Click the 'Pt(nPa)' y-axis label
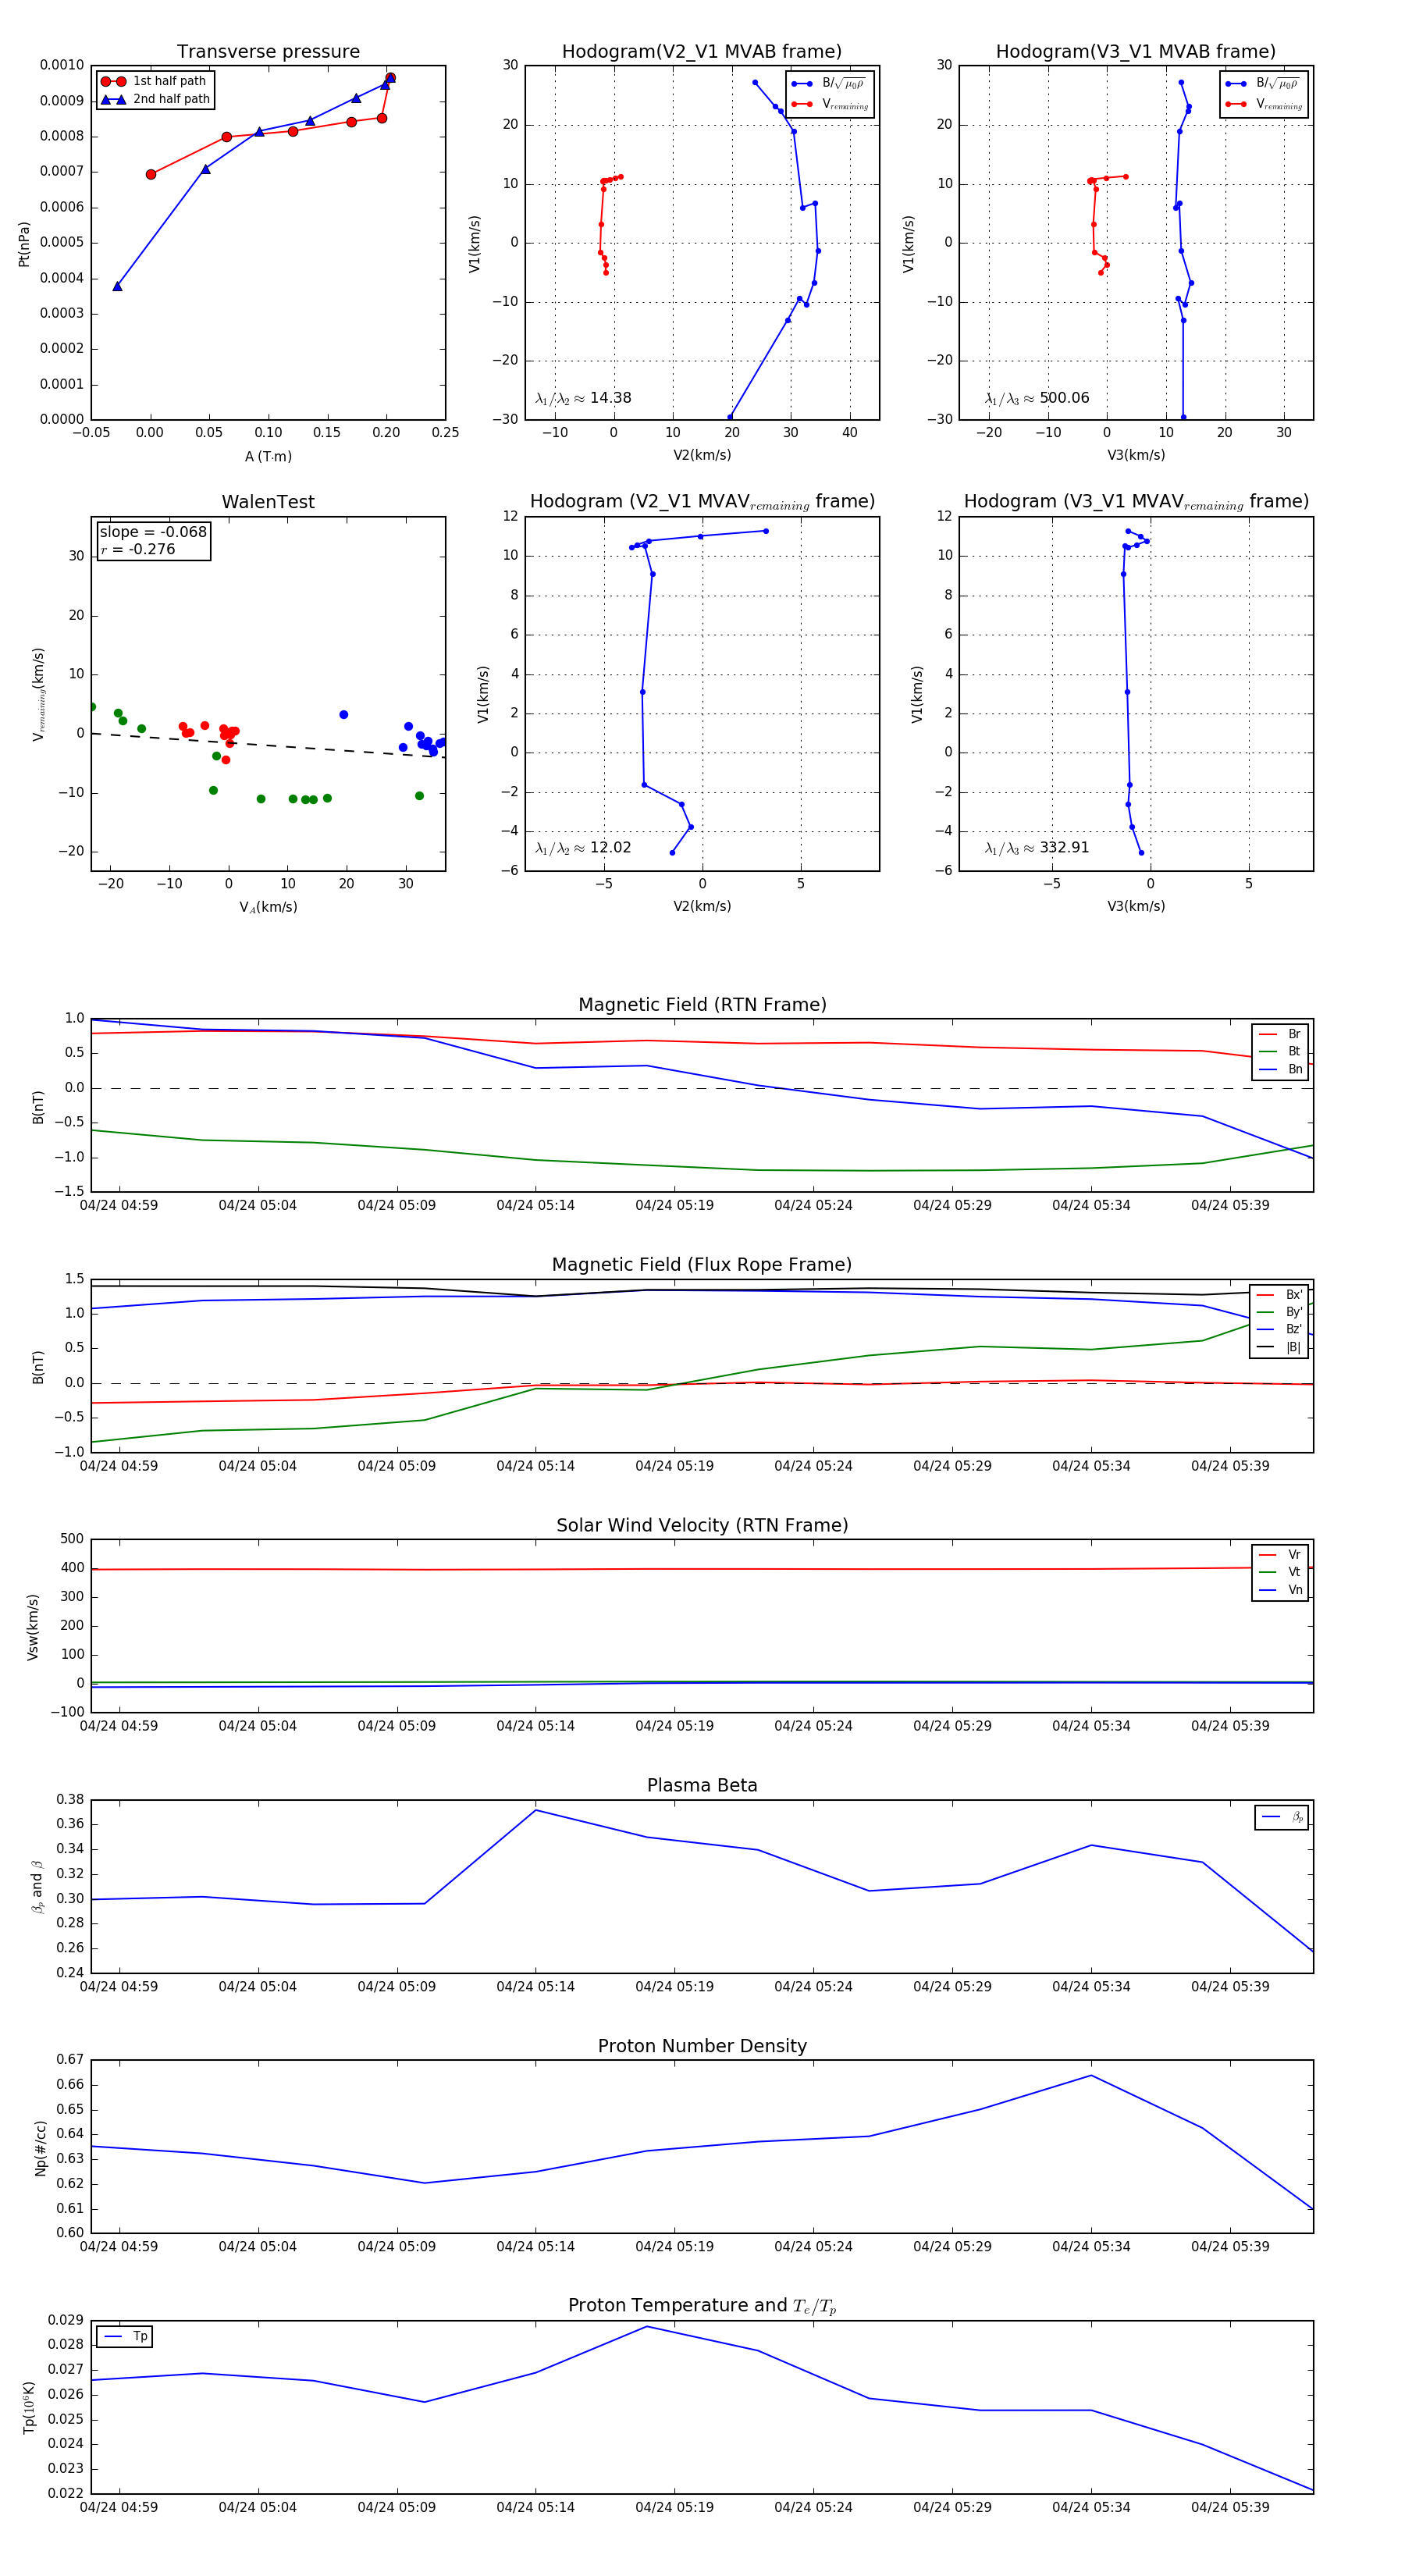 24,243
